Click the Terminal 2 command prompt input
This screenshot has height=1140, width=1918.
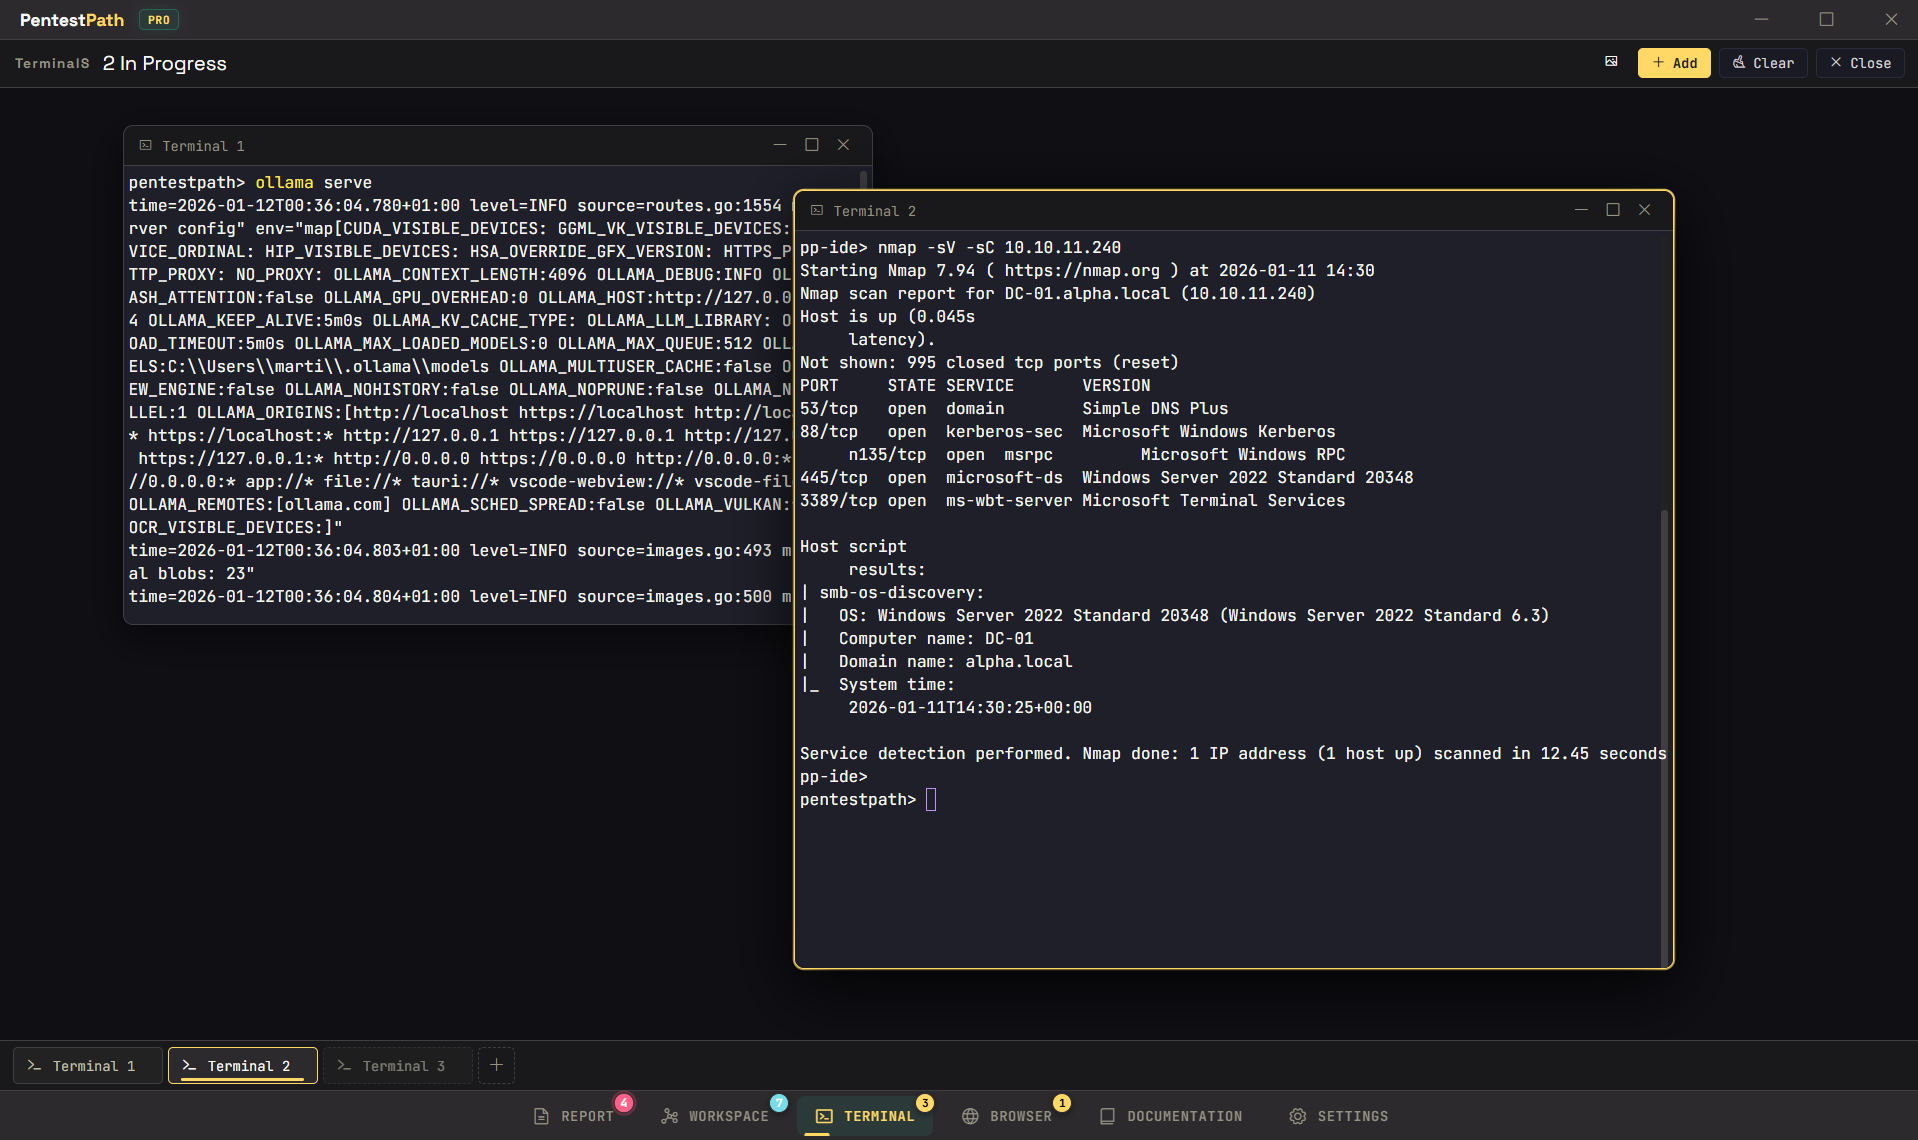[x=931, y=800]
